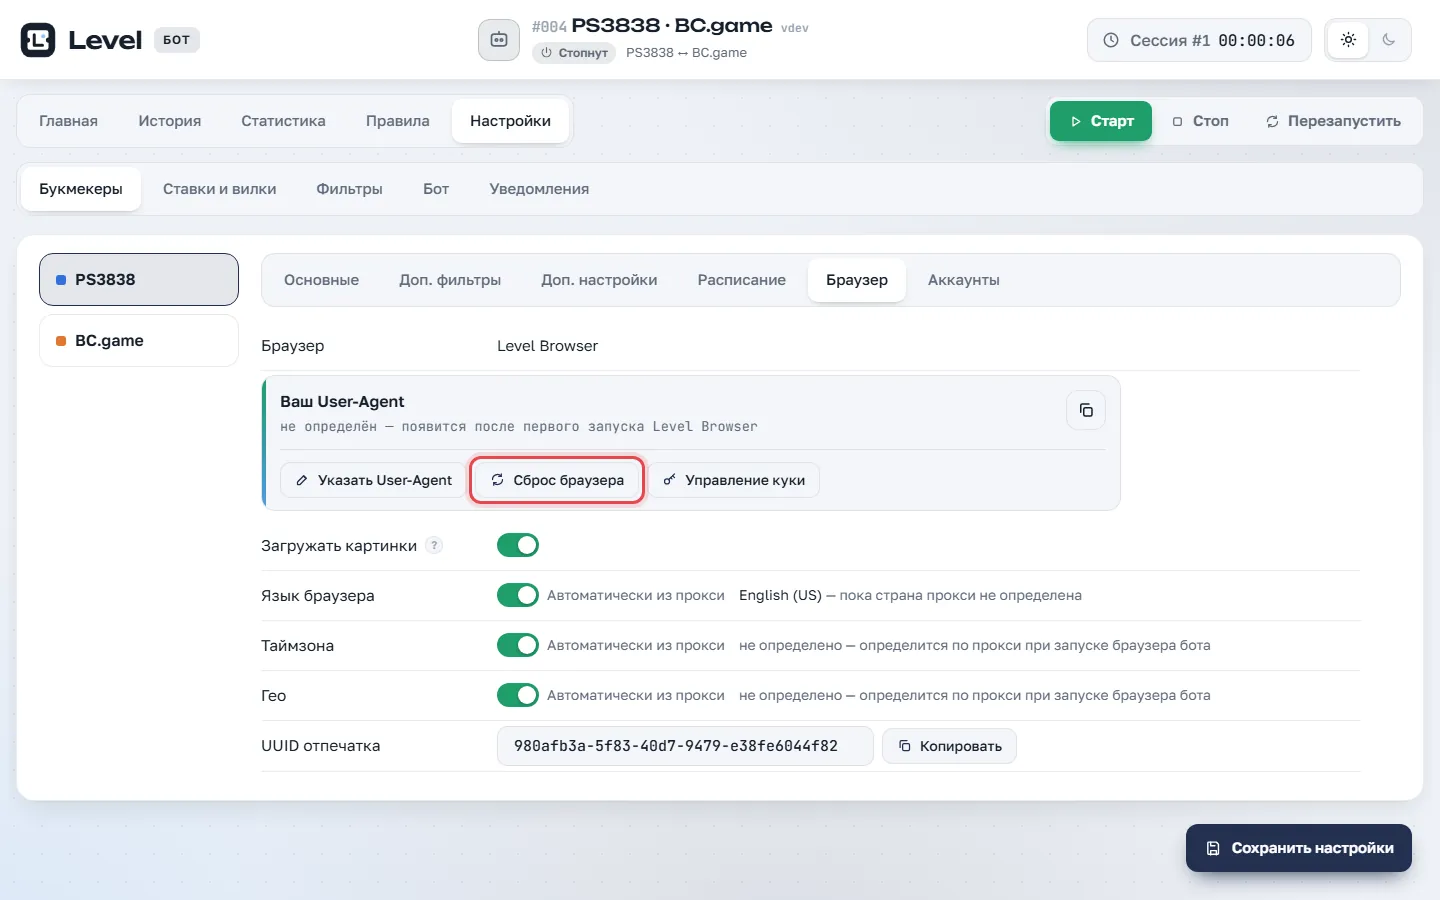Select PS3838 bookmaker in sidebar
Screen dimensions: 1440x900
tap(139, 280)
